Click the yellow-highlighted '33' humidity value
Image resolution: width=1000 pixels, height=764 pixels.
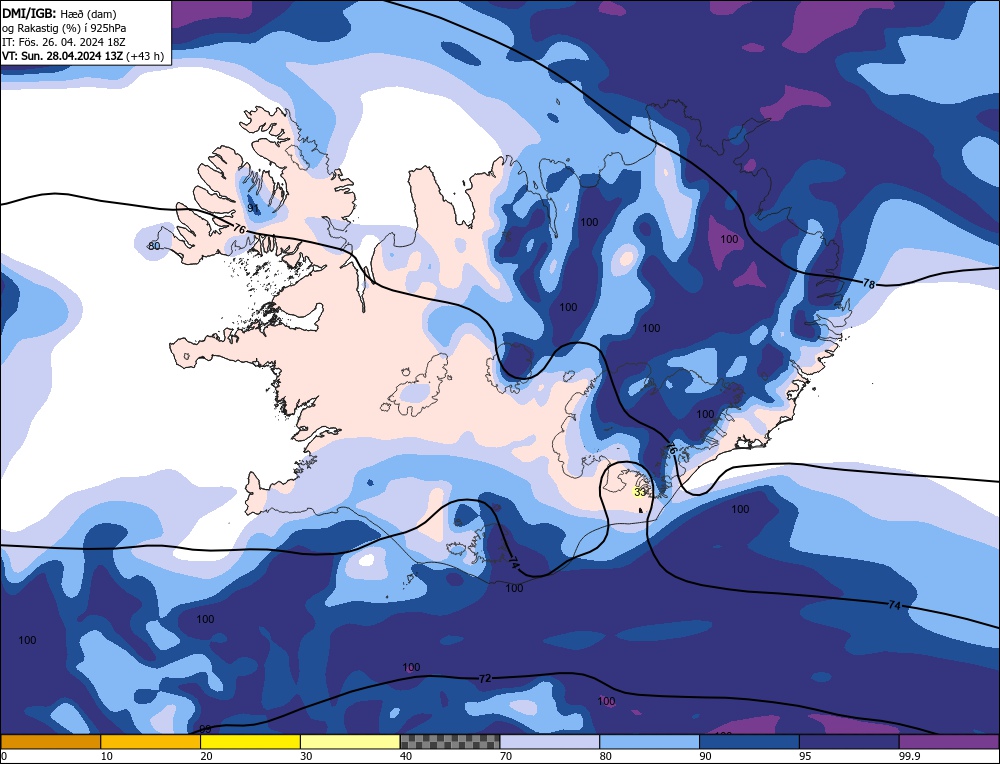click(640, 492)
